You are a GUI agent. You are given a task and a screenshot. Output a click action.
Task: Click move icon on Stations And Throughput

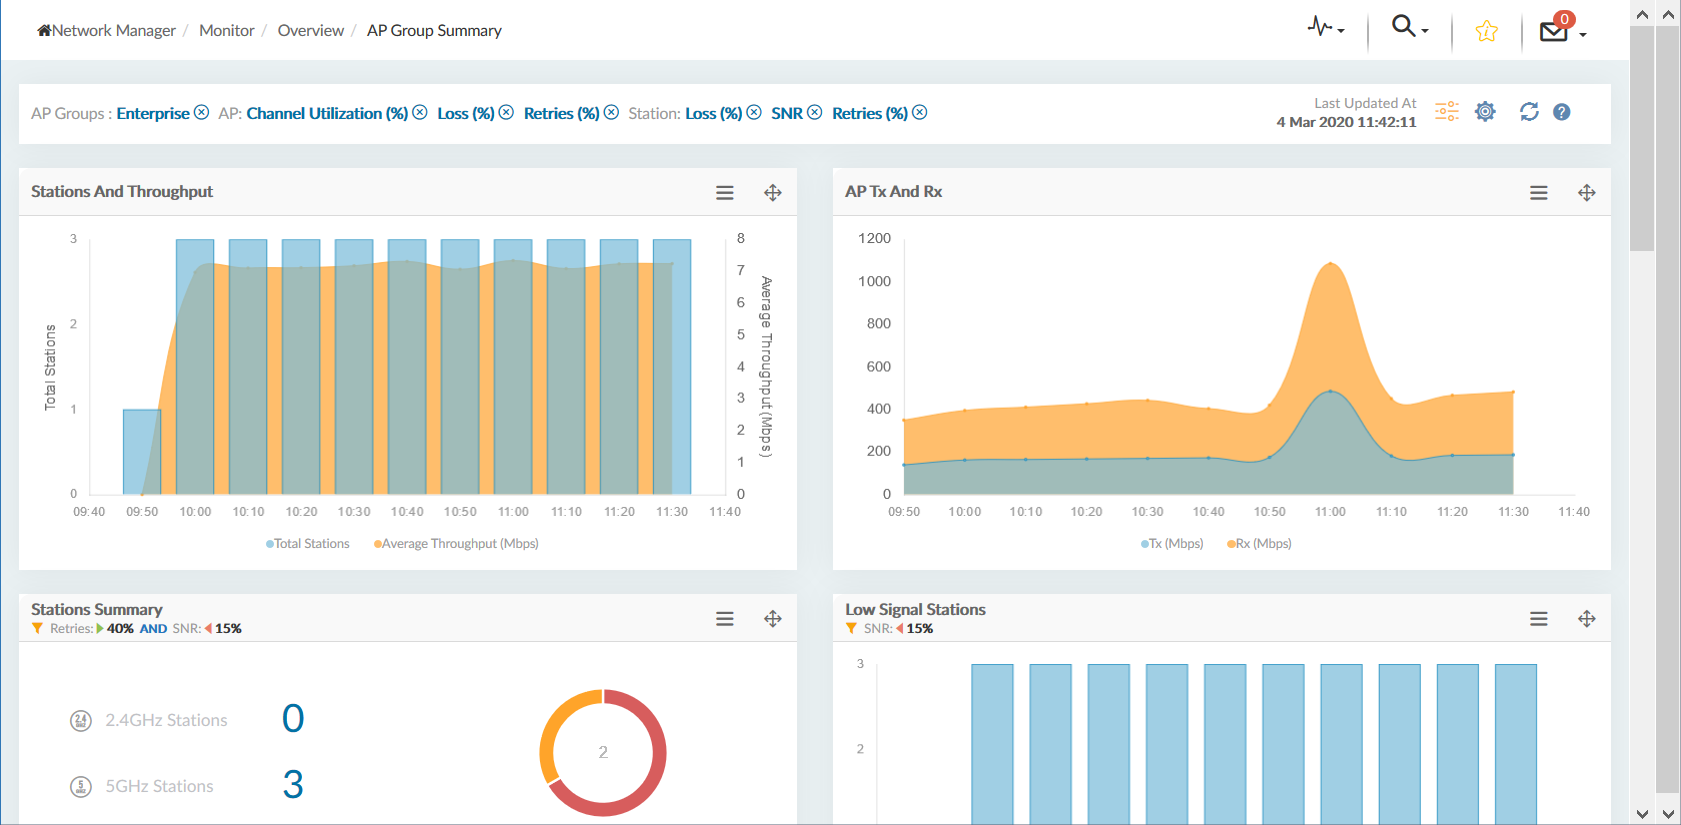[x=773, y=193]
